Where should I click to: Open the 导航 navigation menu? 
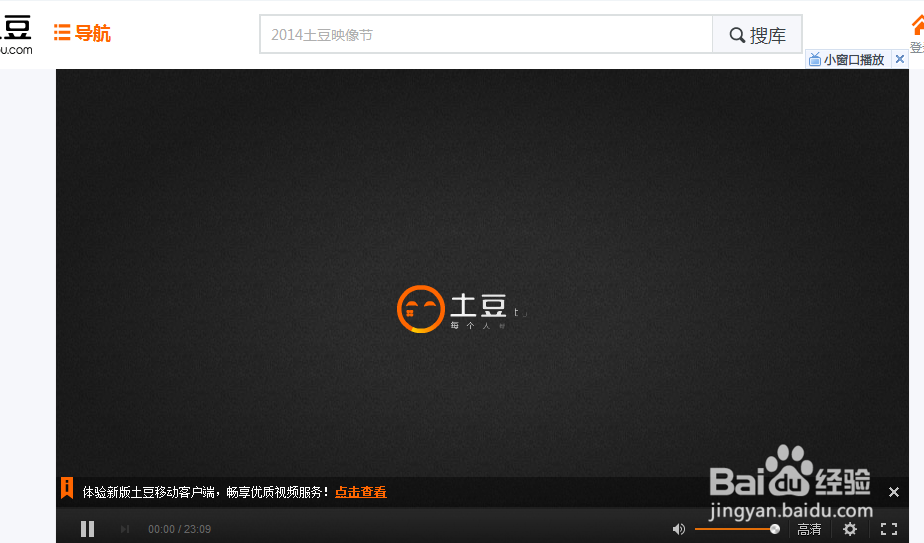(x=82, y=33)
